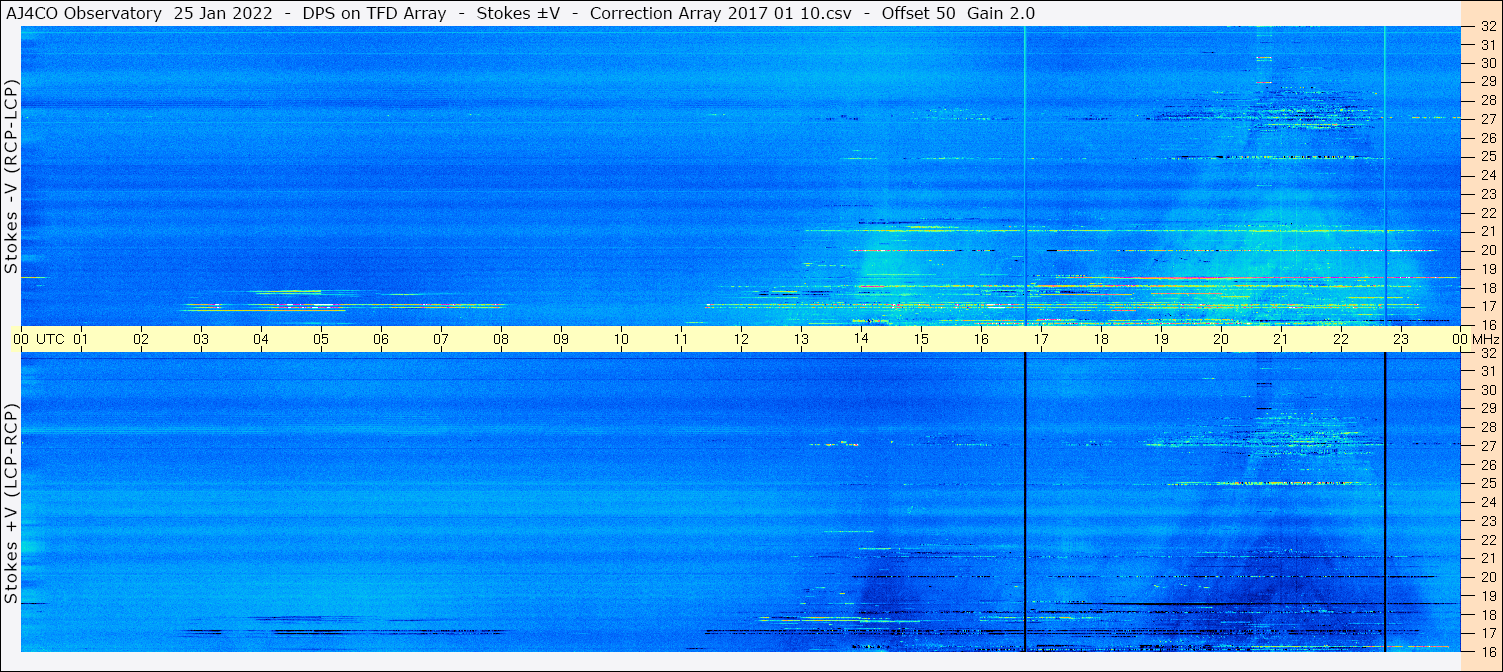
Task: Select the 02 hour tick label
Action: 141,339
